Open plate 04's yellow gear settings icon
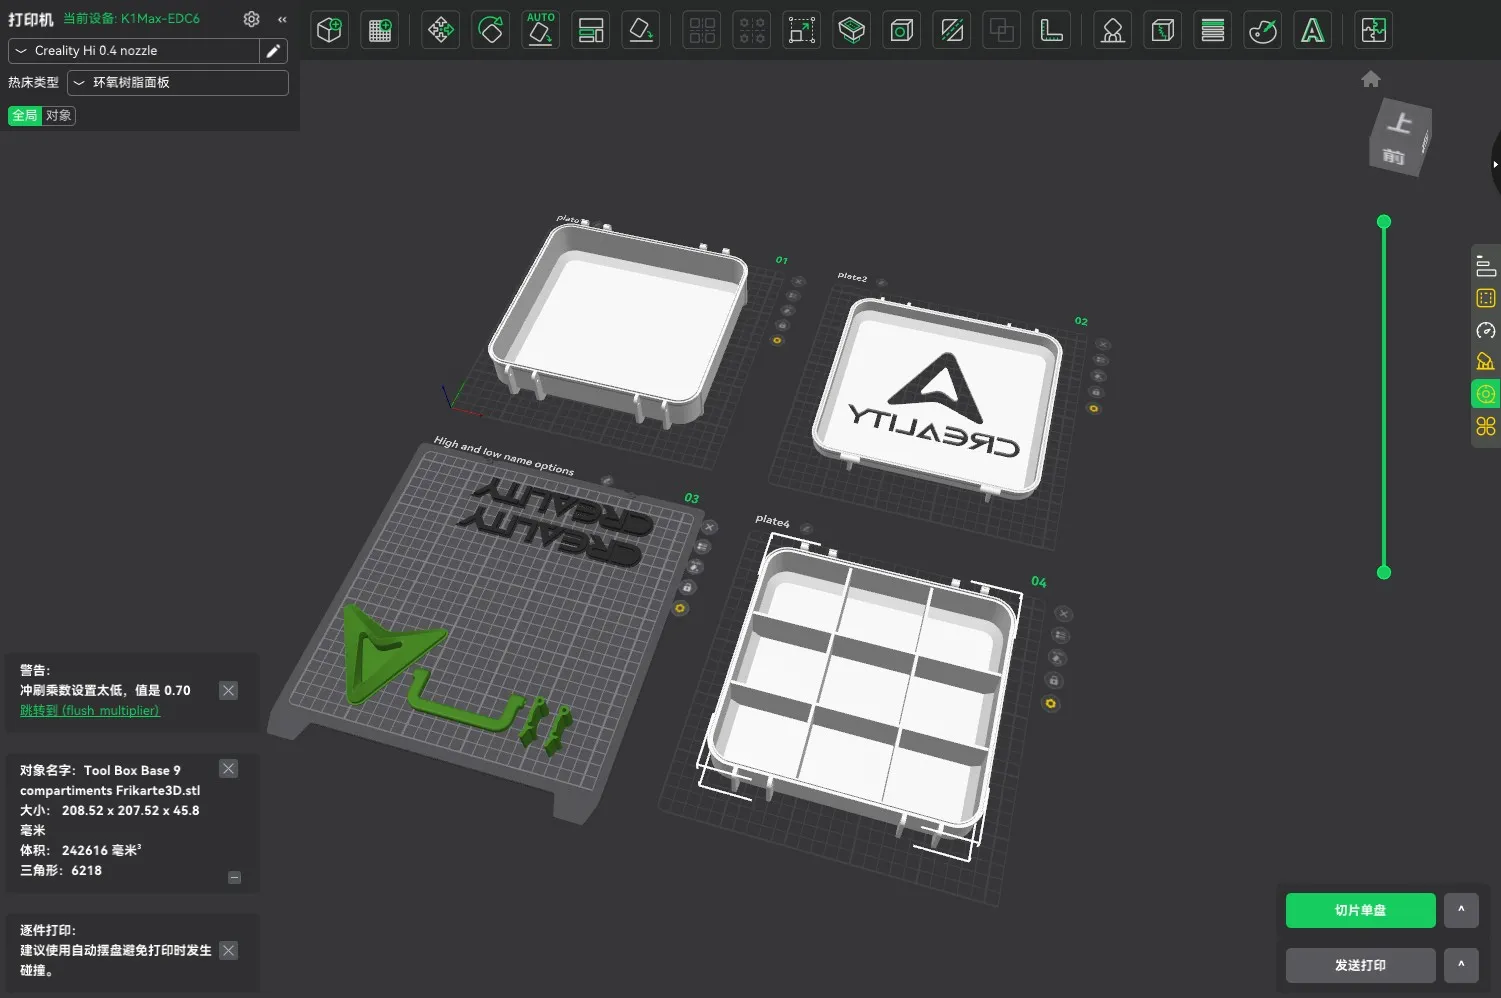Viewport: 1501px width, 998px height. click(x=1051, y=704)
